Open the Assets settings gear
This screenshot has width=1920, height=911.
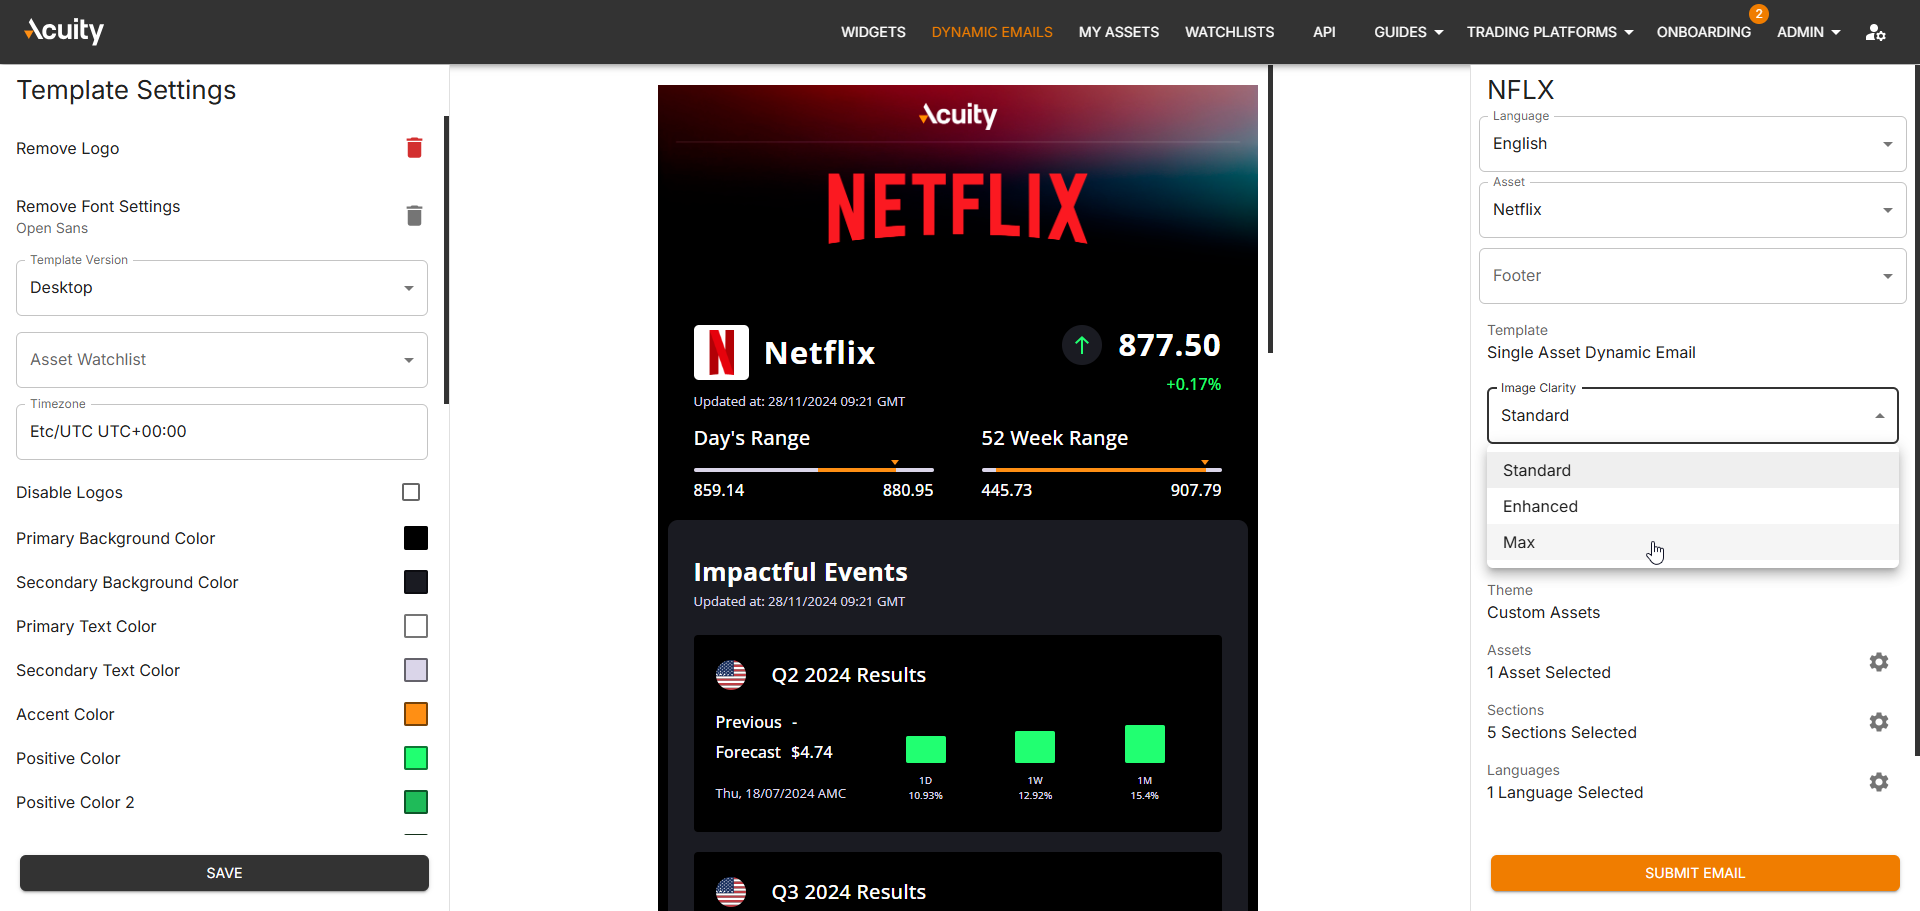(x=1879, y=662)
